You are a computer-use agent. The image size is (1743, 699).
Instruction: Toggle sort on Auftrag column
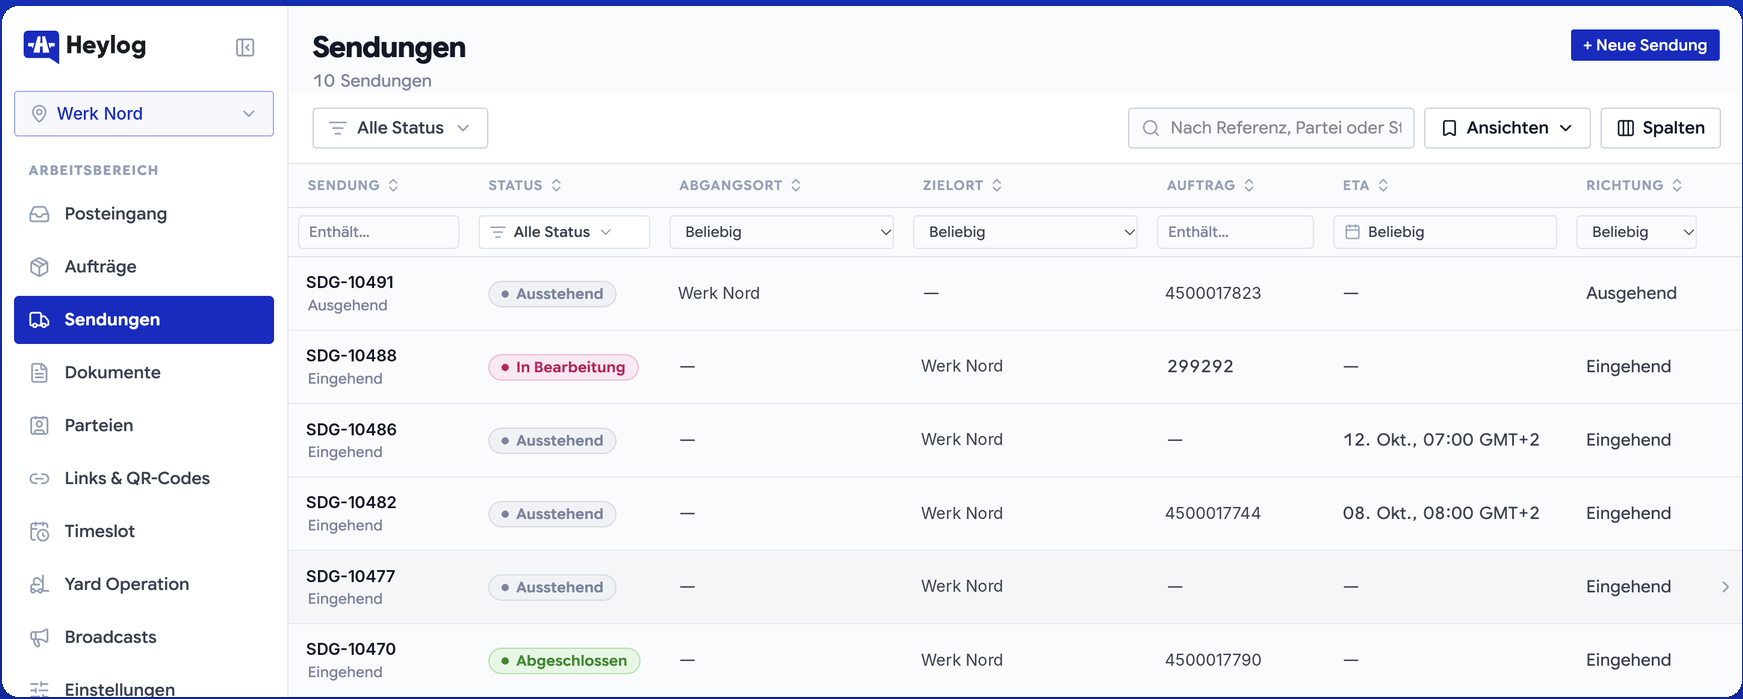point(1249,185)
